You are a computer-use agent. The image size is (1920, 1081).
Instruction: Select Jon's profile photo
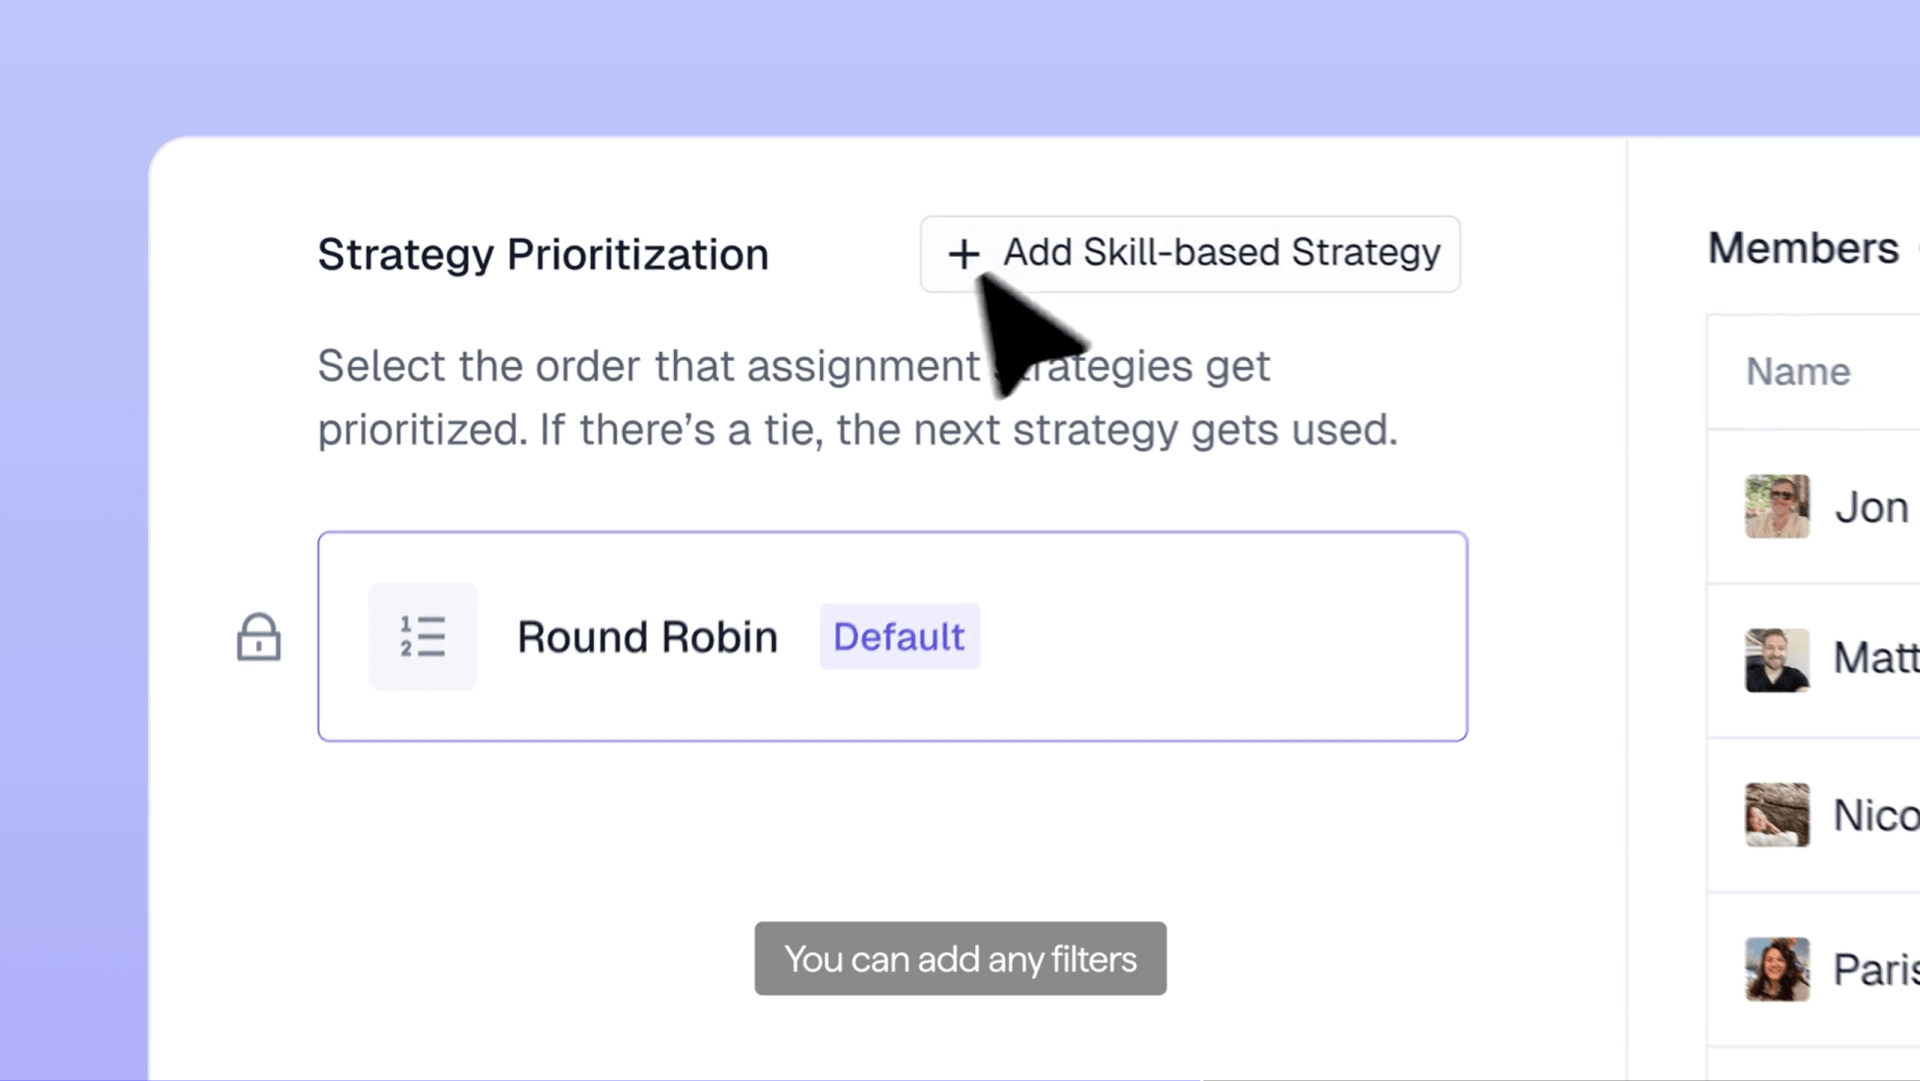tap(1776, 507)
